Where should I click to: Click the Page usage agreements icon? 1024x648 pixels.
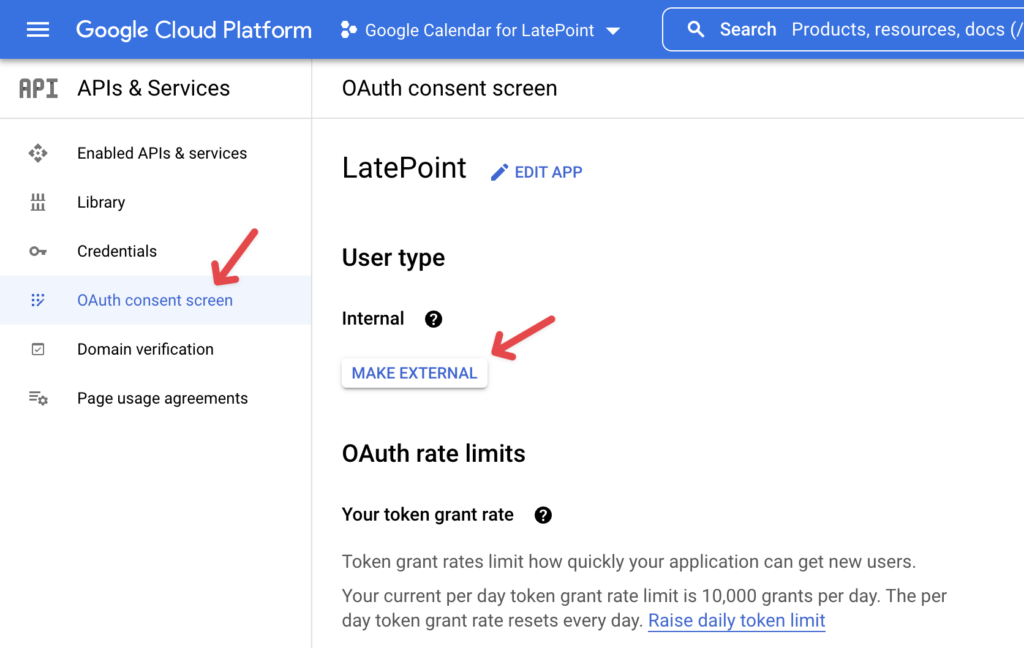37,398
